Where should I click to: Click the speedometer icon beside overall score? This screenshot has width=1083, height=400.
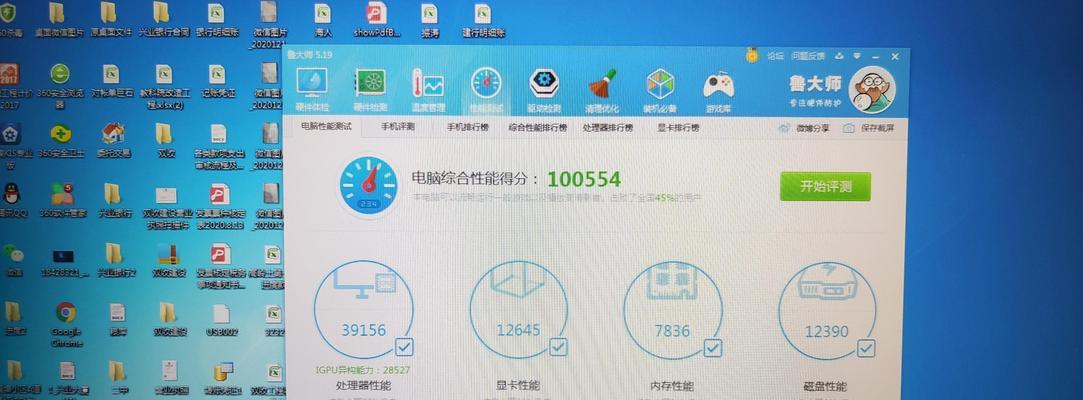pyautogui.click(x=368, y=186)
